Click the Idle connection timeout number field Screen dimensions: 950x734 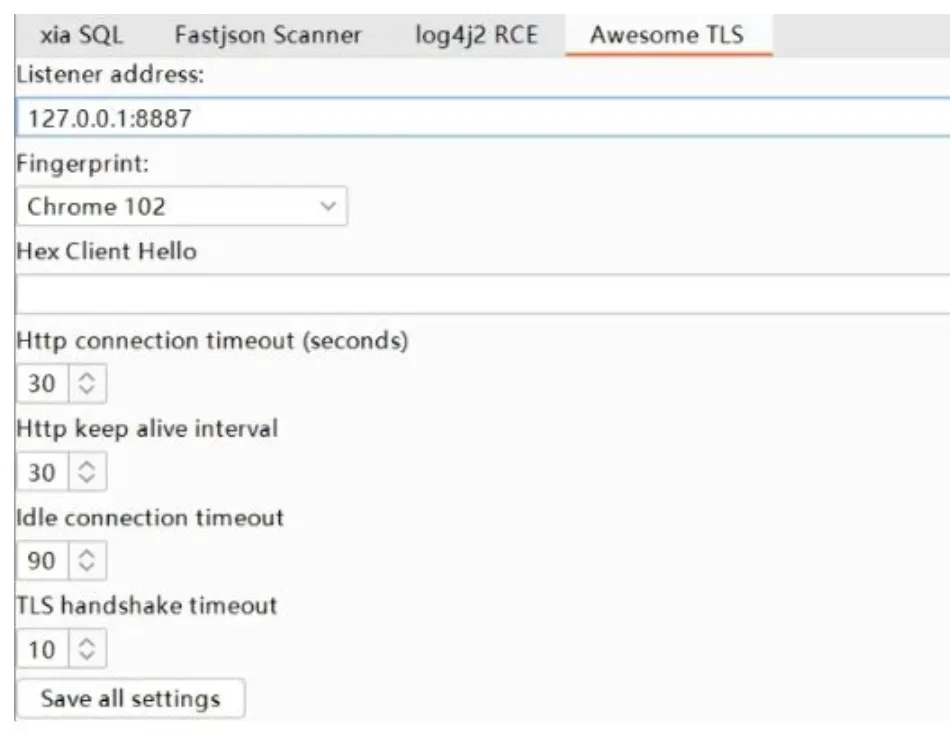[x=42, y=561]
